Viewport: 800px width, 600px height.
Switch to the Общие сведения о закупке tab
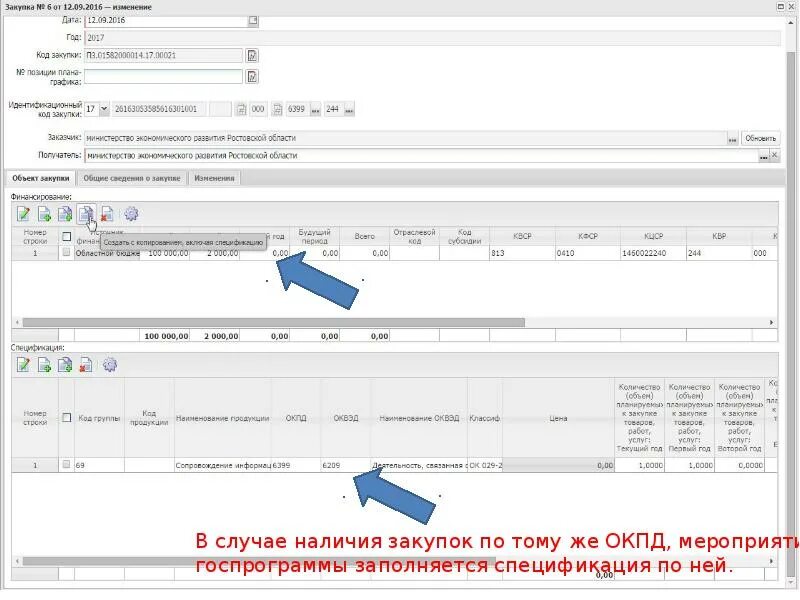132,178
